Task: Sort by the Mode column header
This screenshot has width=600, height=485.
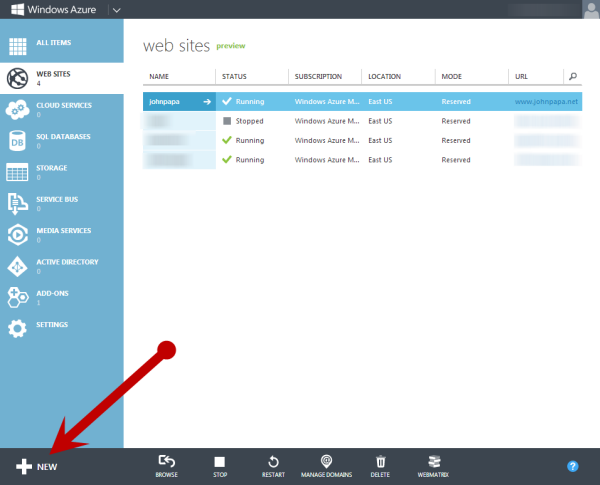Action: [452, 77]
